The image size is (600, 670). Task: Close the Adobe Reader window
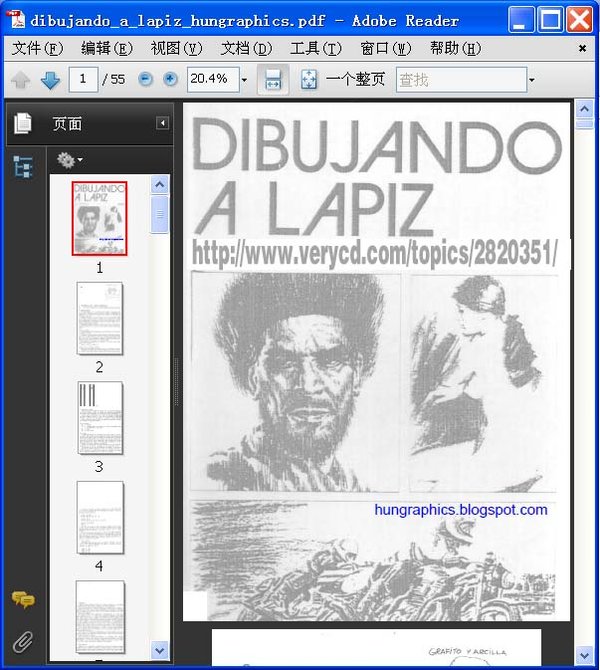(579, 20)
